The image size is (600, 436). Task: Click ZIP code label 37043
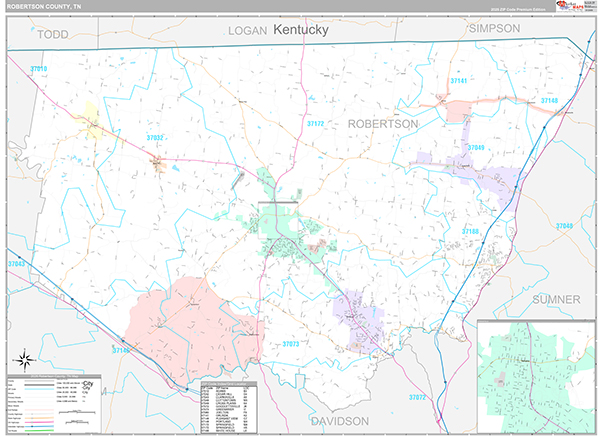[16, 264]
